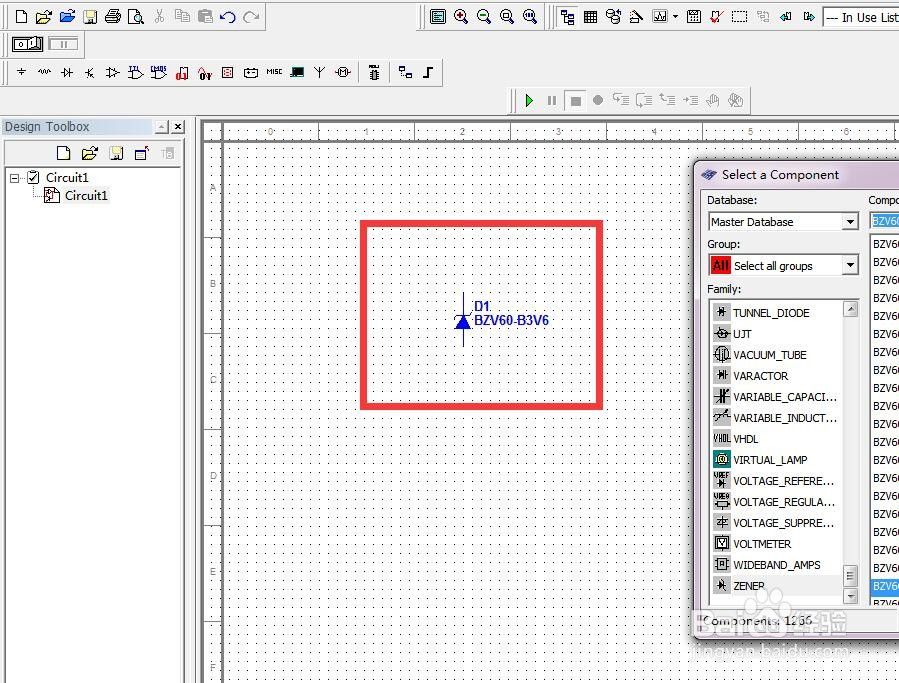899x683 pixels.
Task: Capture screen area tool
Action: (740, 17)
